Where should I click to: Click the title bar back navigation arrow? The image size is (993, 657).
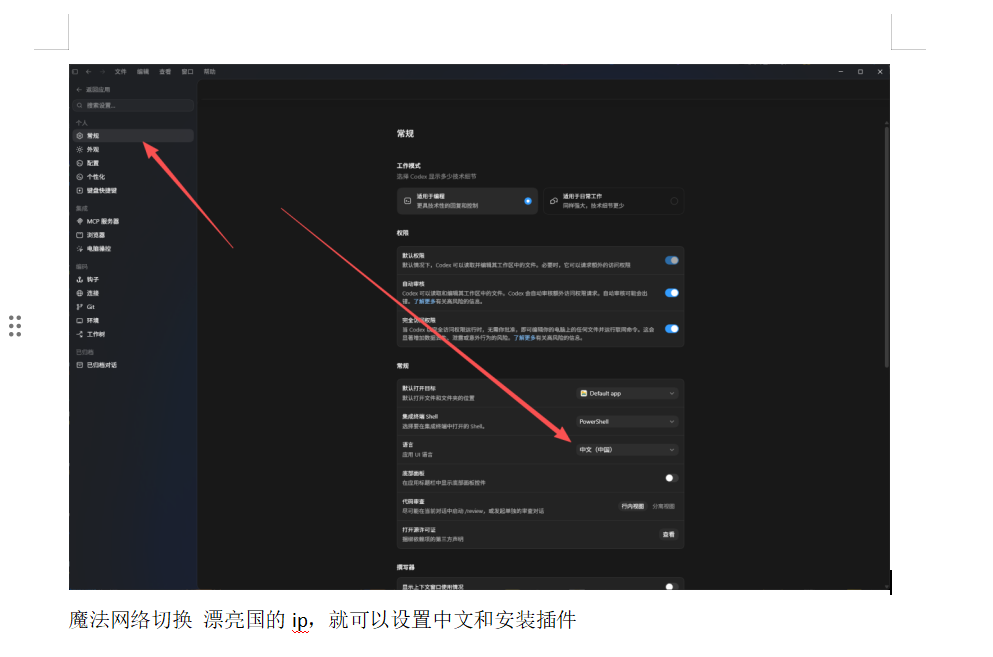89,72
